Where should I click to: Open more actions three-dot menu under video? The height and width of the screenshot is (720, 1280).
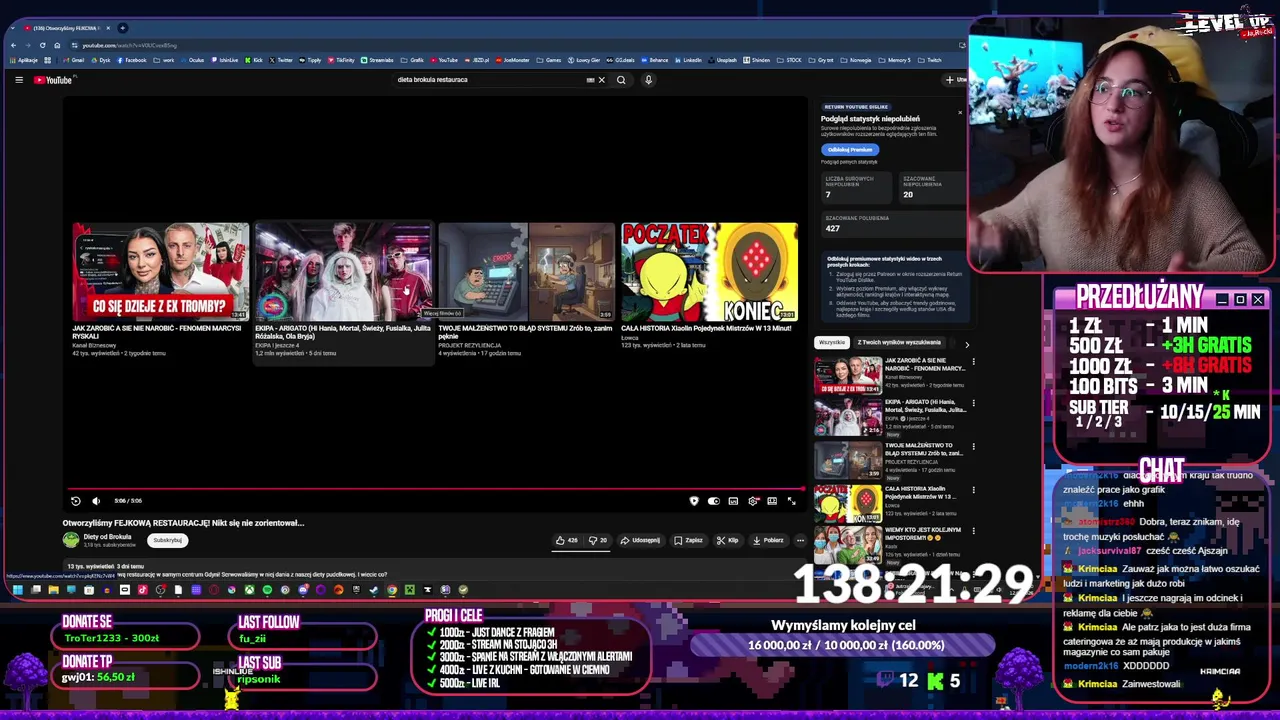800,540
